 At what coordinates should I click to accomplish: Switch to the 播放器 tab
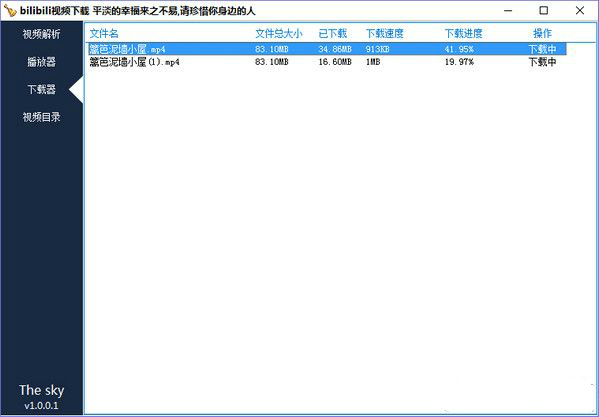pos(41,62)
